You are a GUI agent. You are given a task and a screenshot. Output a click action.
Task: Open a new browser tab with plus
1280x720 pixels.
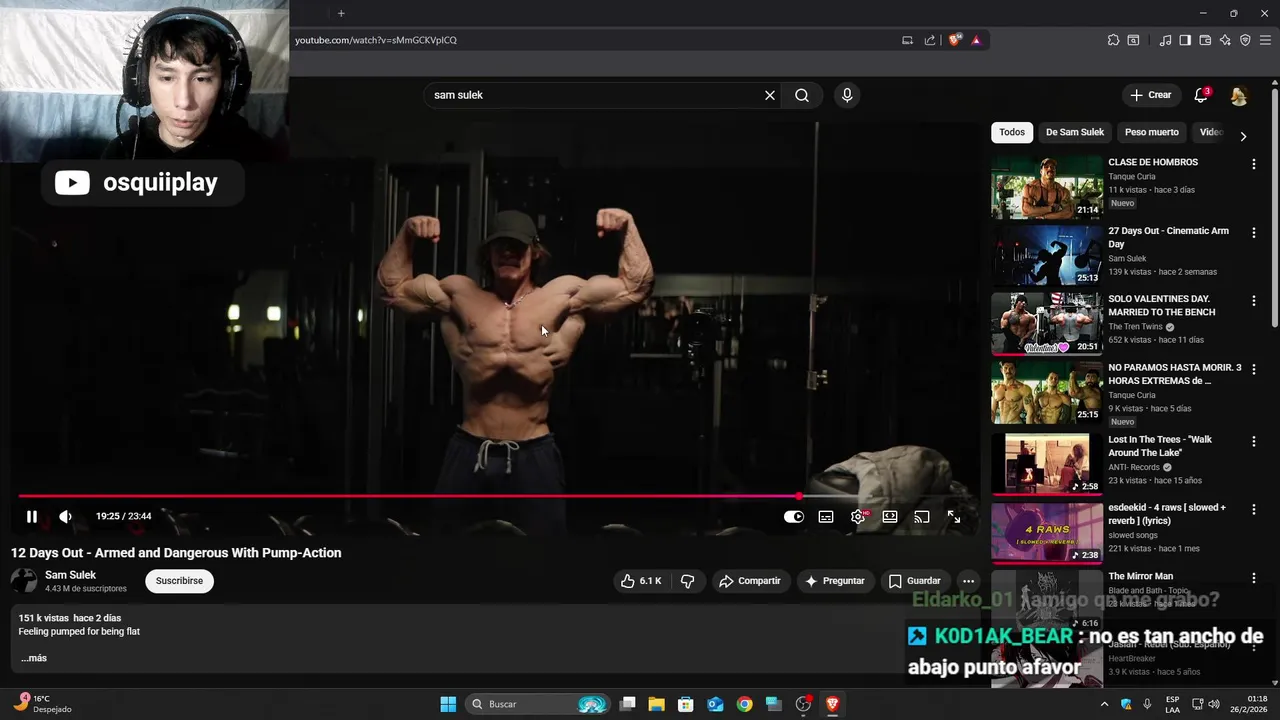pyautogui.click(x=341, y=13)
